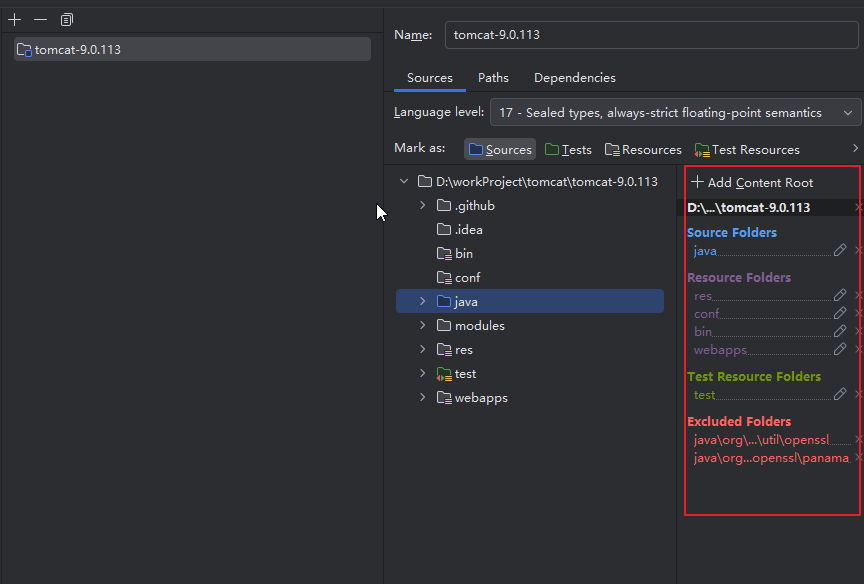The image size is (864, 584).
Task: Click Add Content Root button
Action: click(752, 182)
